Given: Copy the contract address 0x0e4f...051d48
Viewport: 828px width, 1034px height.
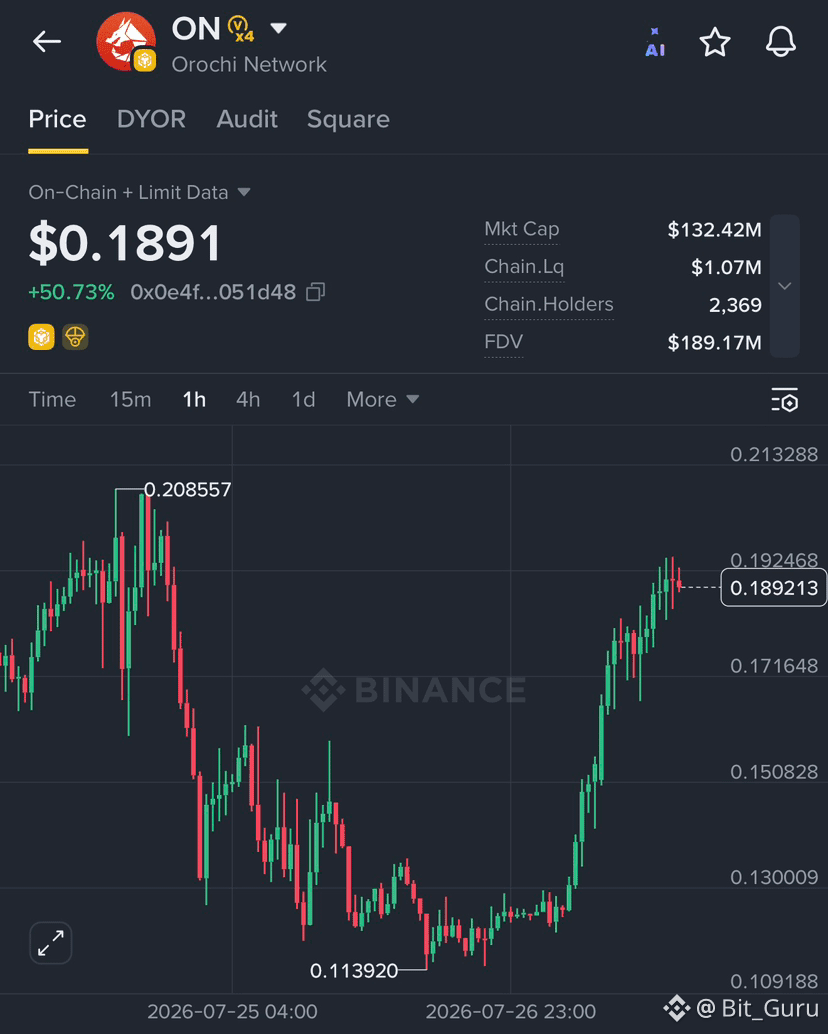Looking at the screenshot, I should (x=316, y=292).
